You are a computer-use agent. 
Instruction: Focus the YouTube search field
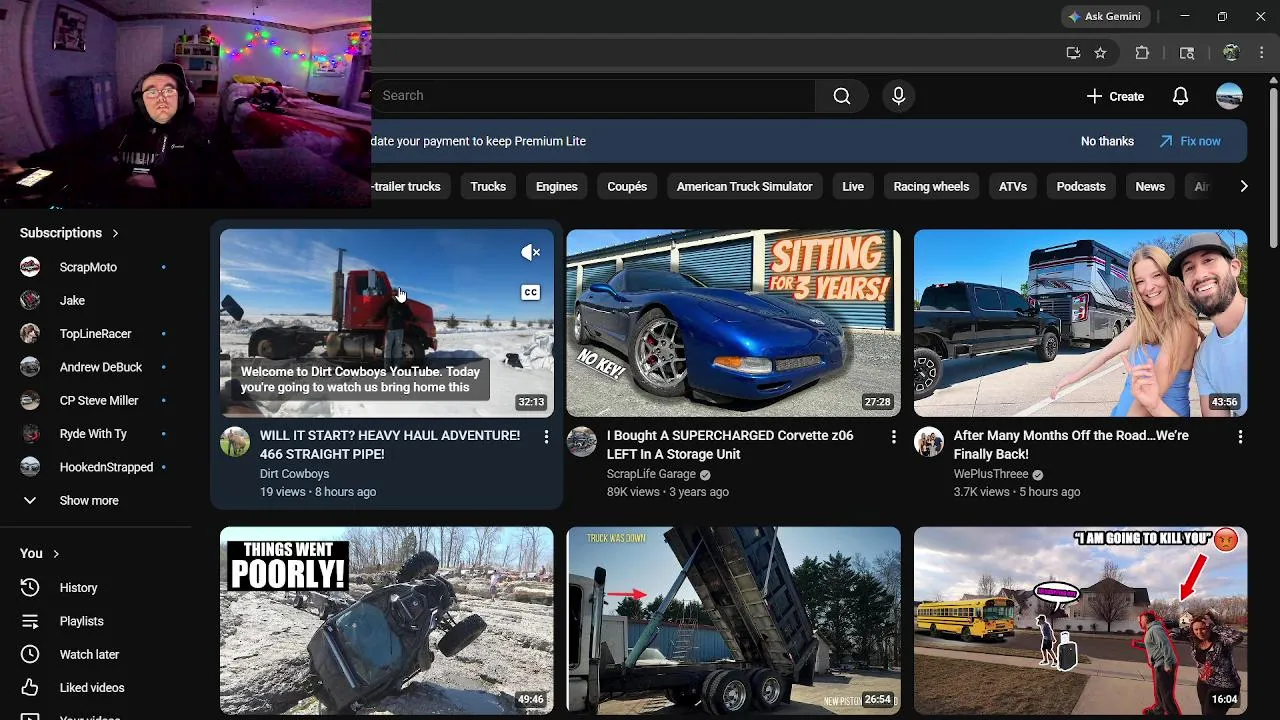(x=593, y=96)
